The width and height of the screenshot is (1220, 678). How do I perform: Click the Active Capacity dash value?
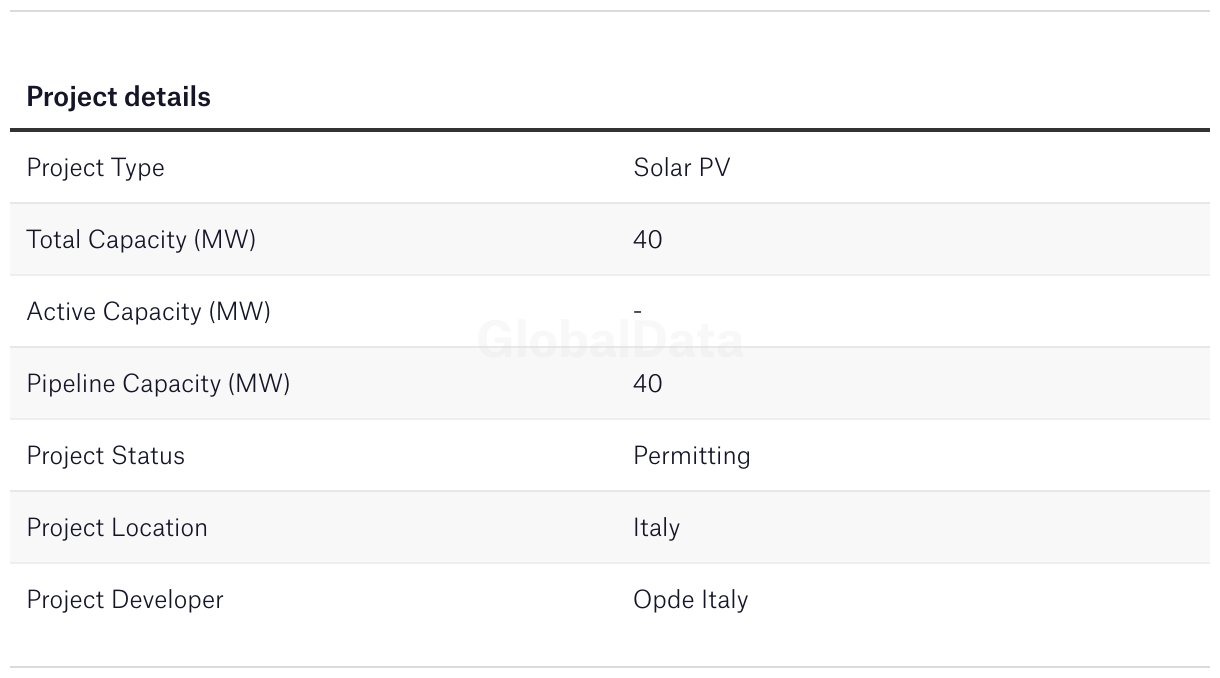click(638, 312)
